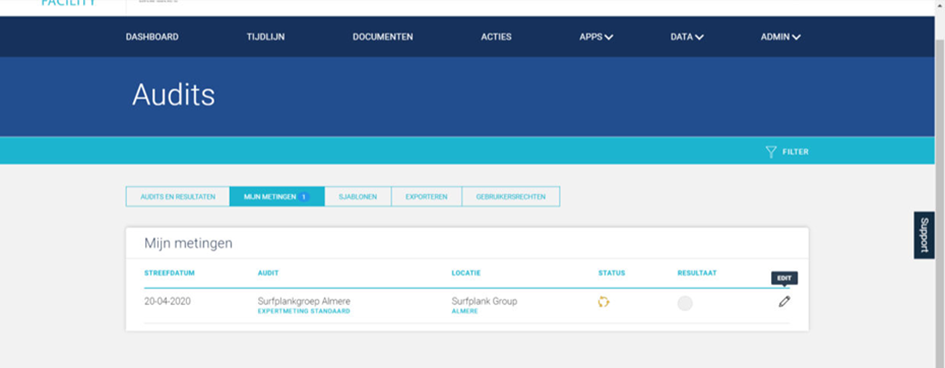Image resolution: width=945 pixels, height=368 pixels.
Task: Sort by the Resultaat column header
Action: click(x=697, y=273)
